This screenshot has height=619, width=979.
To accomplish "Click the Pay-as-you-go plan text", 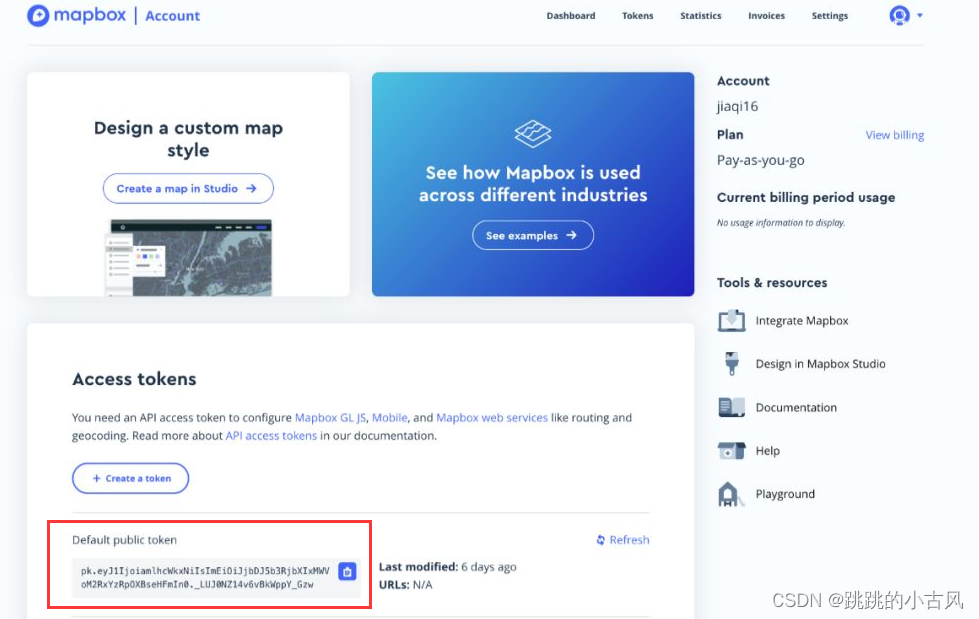I will click(760, 160).
